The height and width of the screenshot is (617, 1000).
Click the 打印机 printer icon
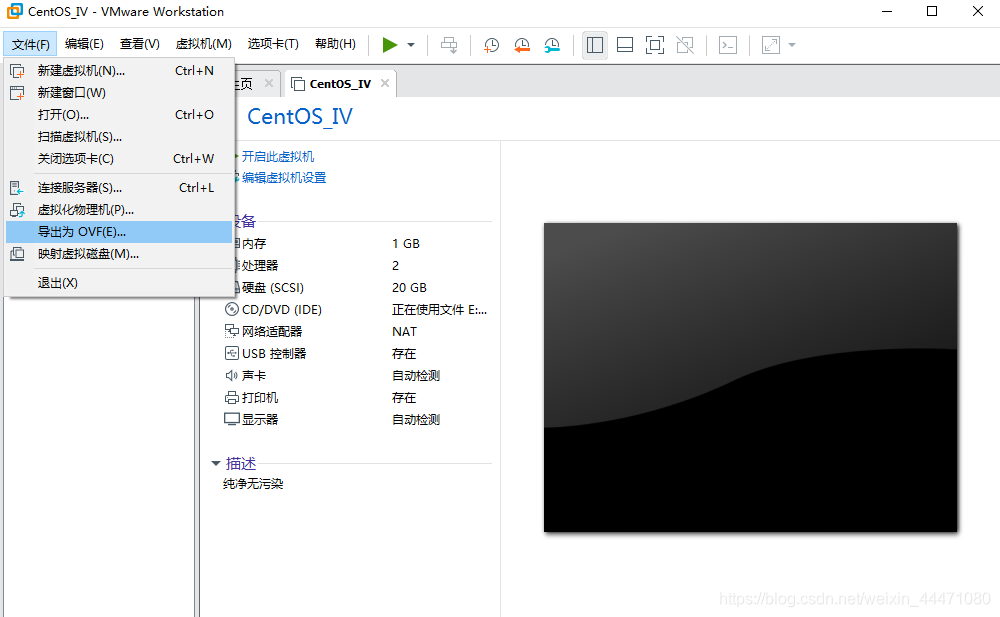point(232,398)
